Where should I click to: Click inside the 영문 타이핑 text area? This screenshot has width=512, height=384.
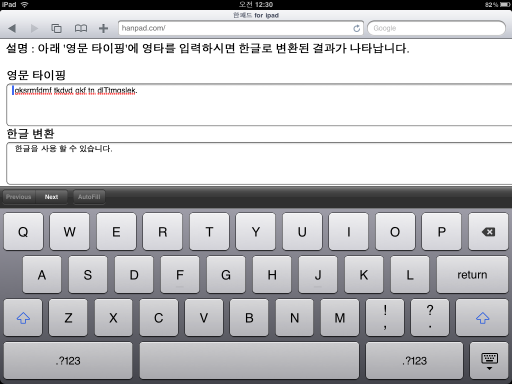(x=259, y=105)
